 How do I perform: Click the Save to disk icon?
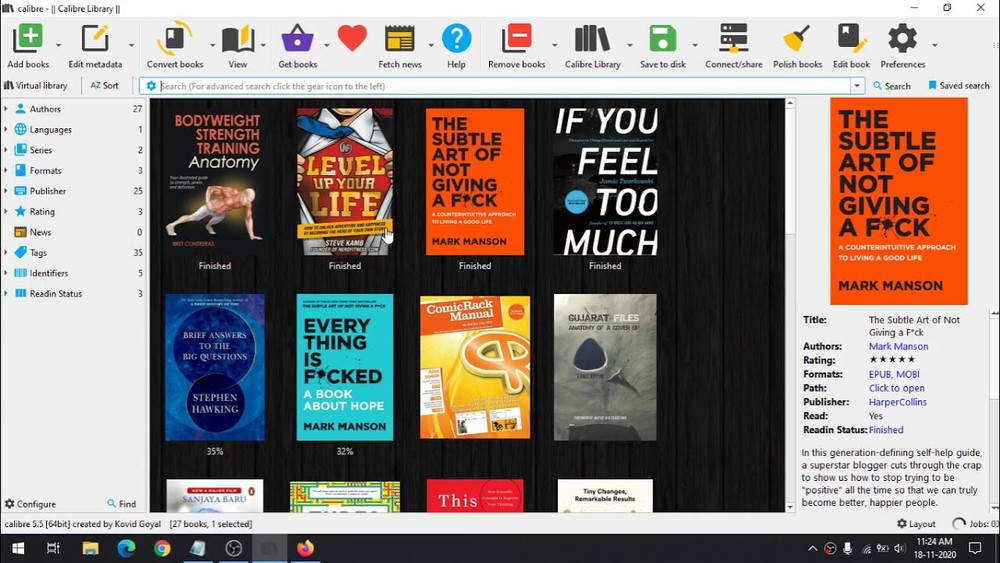point(663,39)
